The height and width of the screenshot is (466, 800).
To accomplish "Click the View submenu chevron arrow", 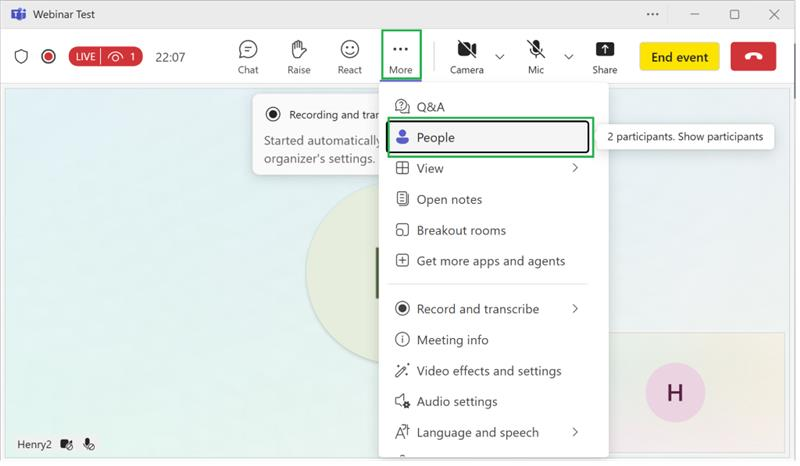I will pos(575,168).
